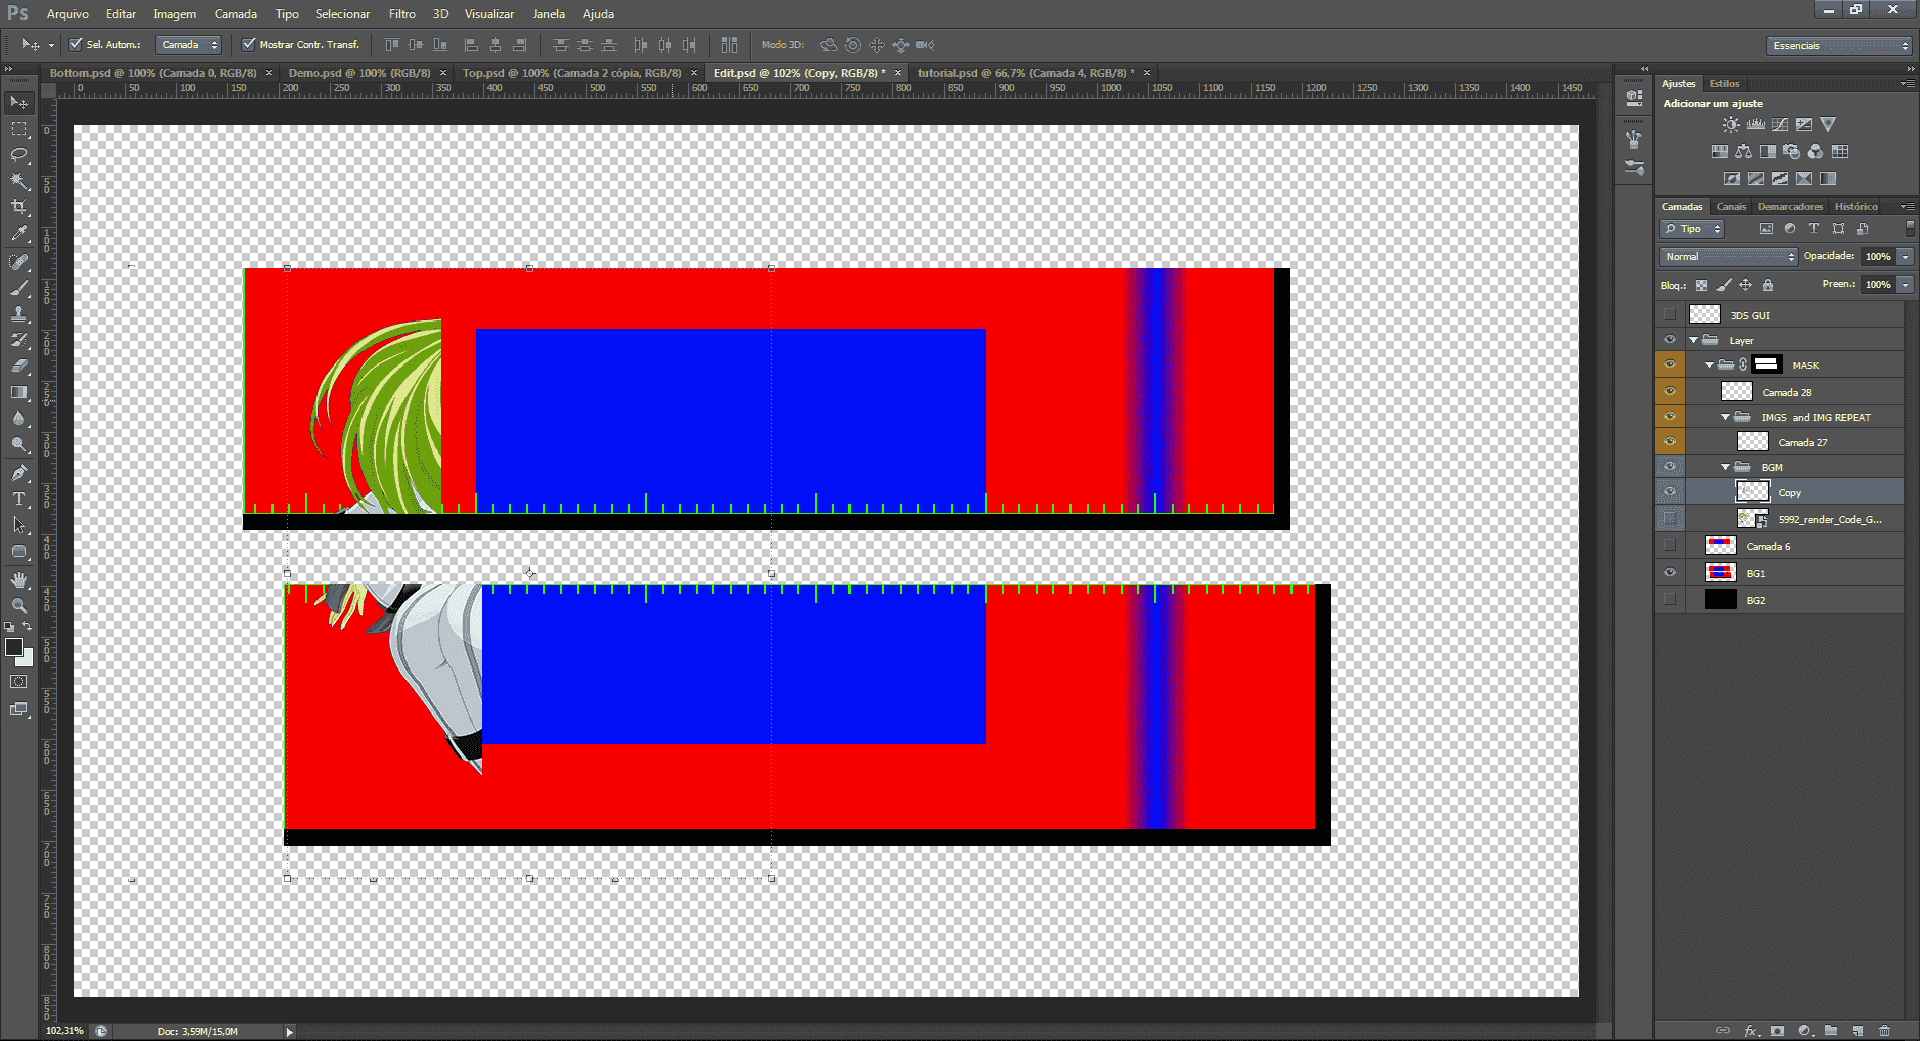
Task: Select the Dodge tool
Action: [19, 444]
